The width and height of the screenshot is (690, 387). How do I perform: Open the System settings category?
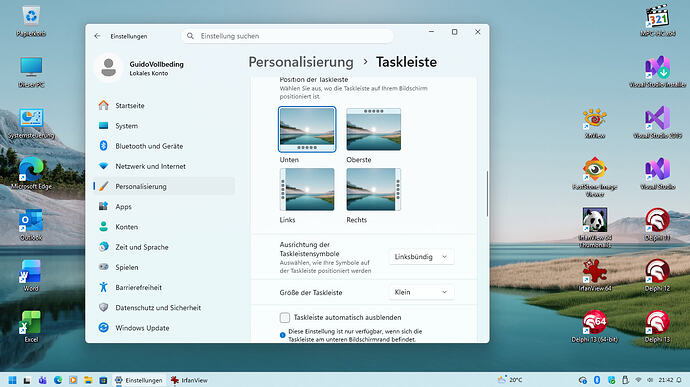tap(164, 126)
